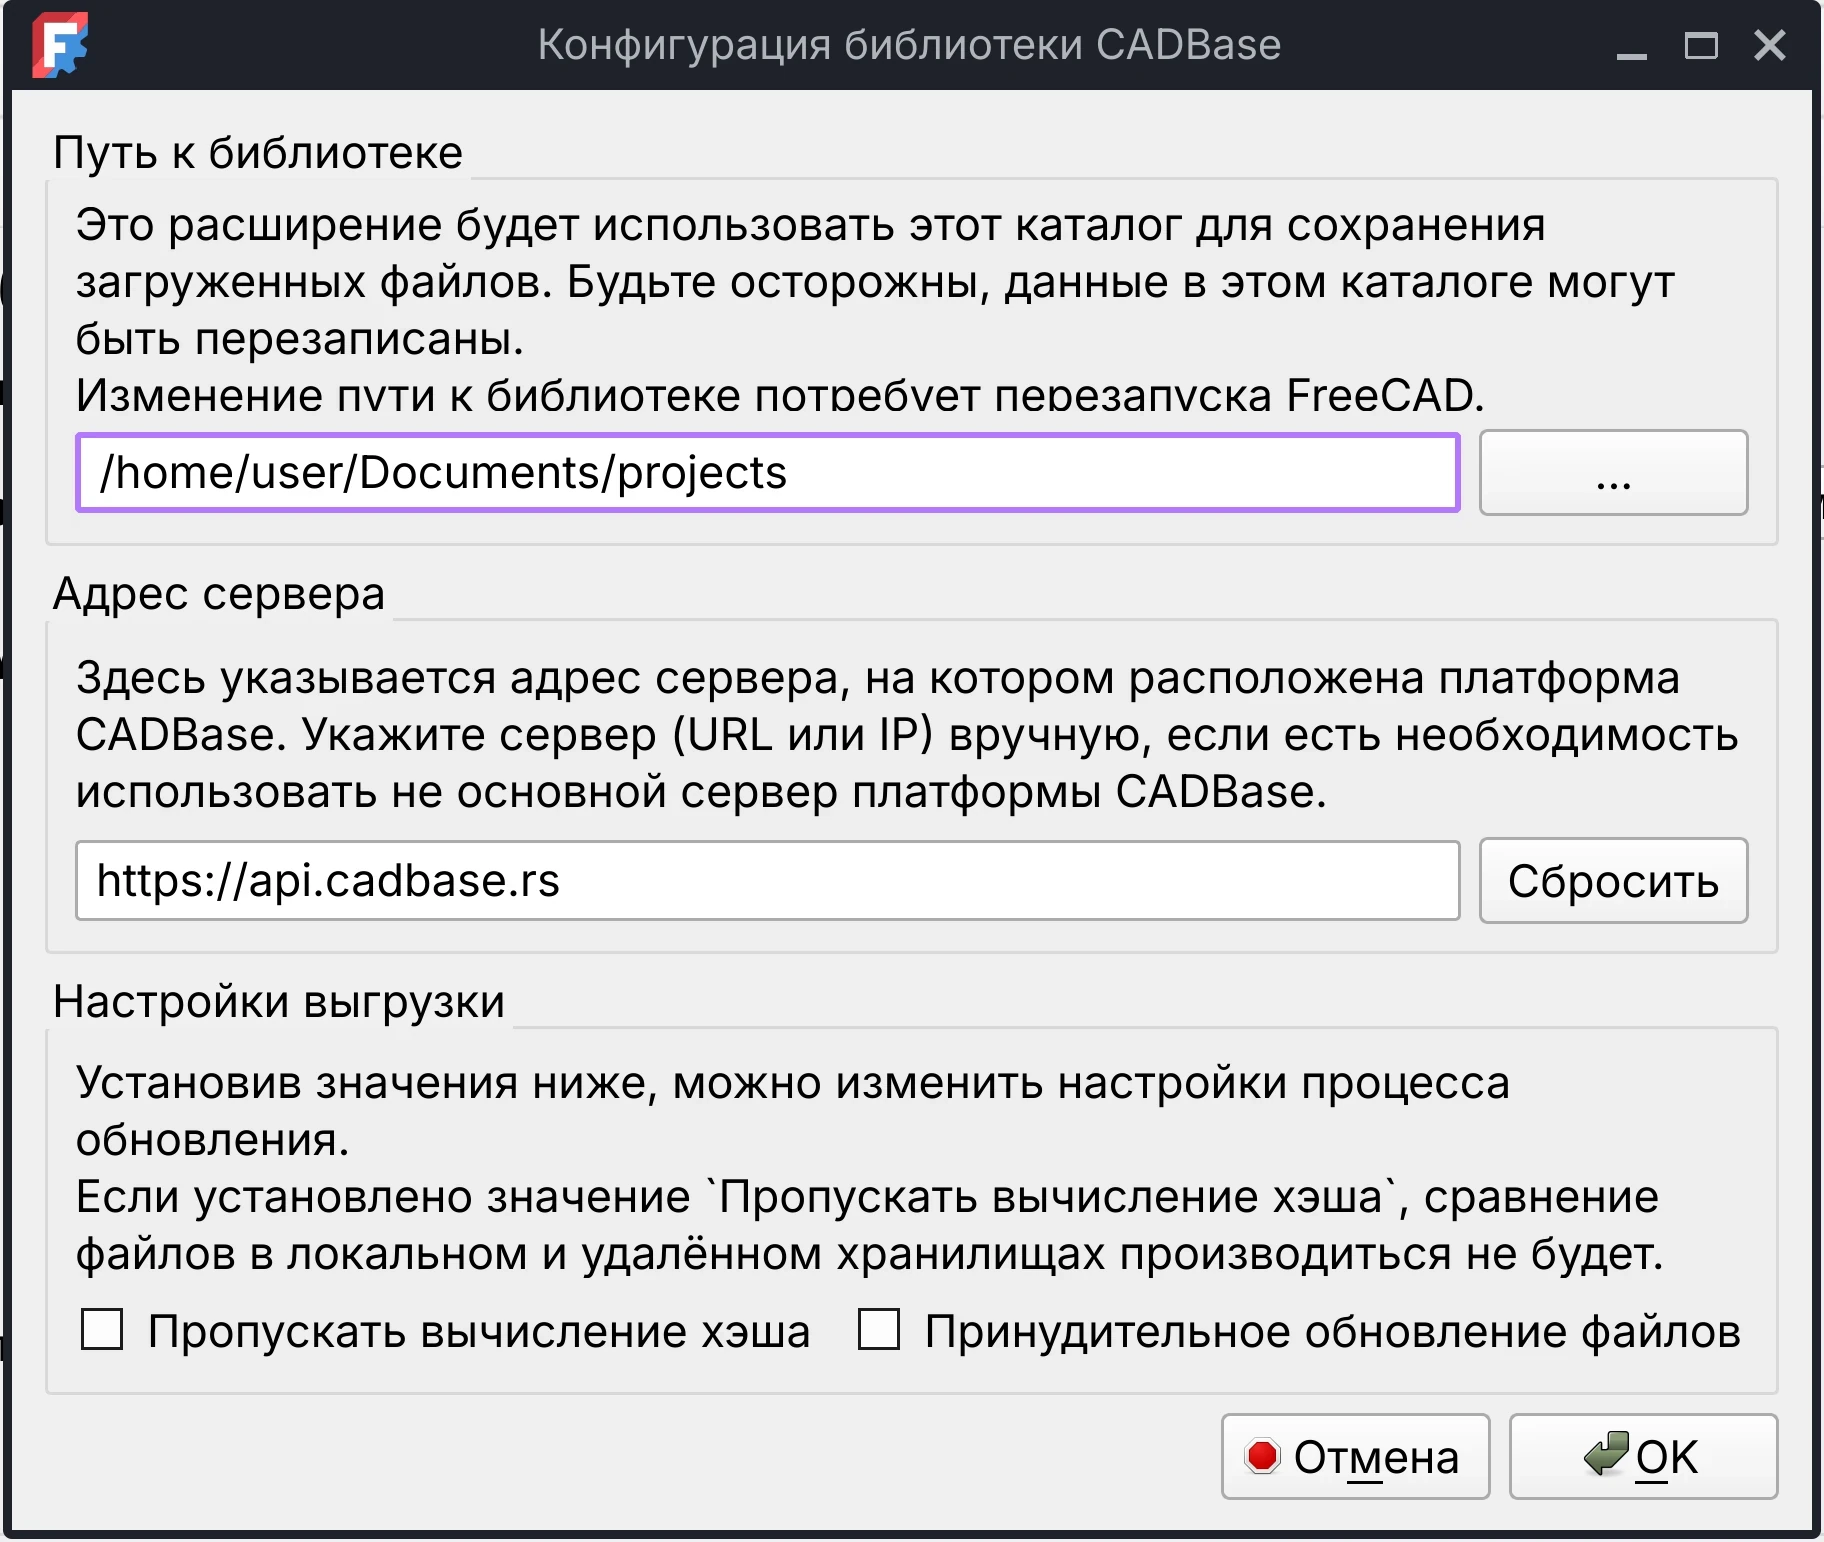Click the Путь к библиотеке section heading
Screen dimensions: 1824x1542
point(260,152)
